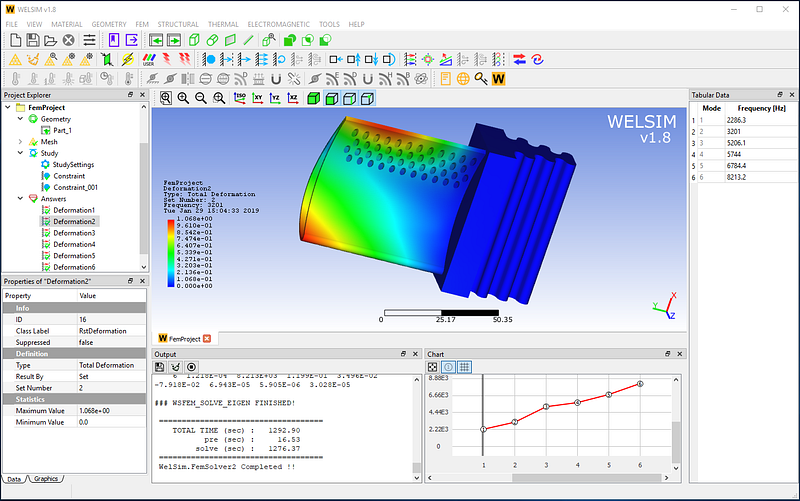
Task: Click the Open folder icon
Action: click(50, 40)
